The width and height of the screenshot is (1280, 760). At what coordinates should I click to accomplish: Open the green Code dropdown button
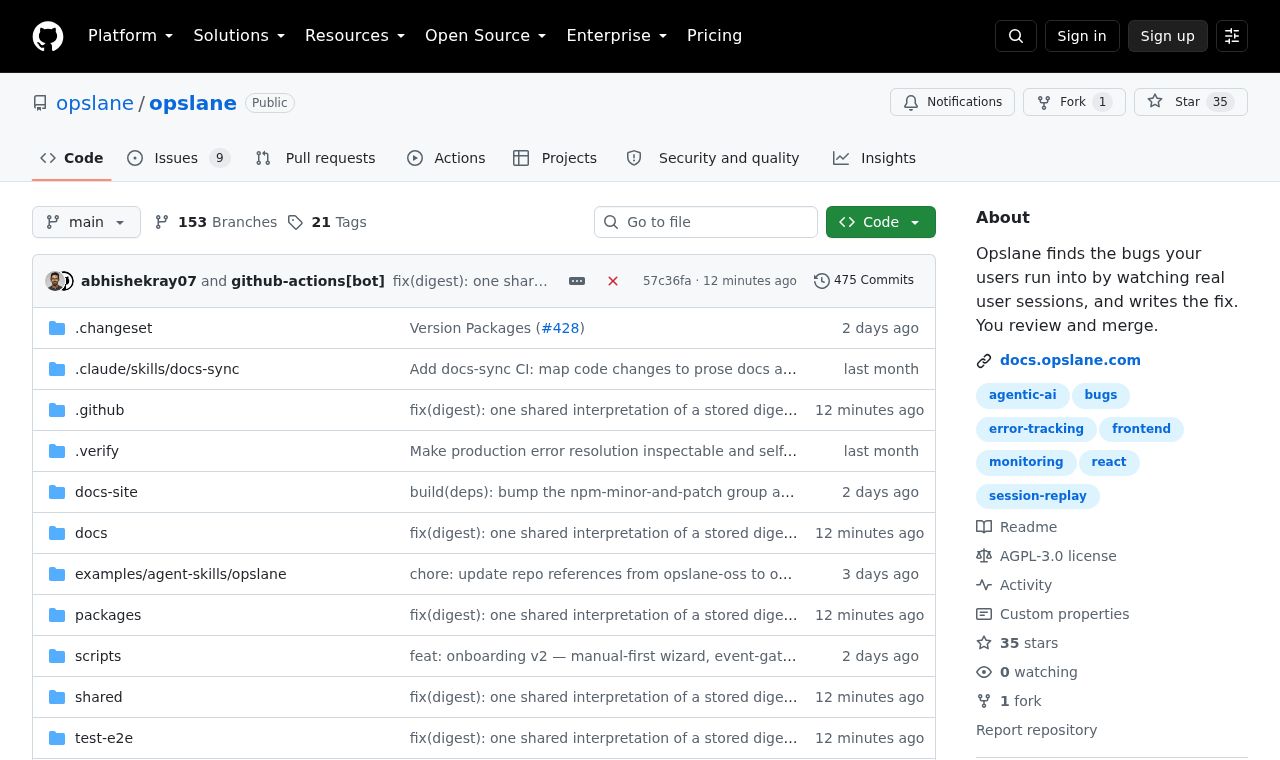pos(881,222)
